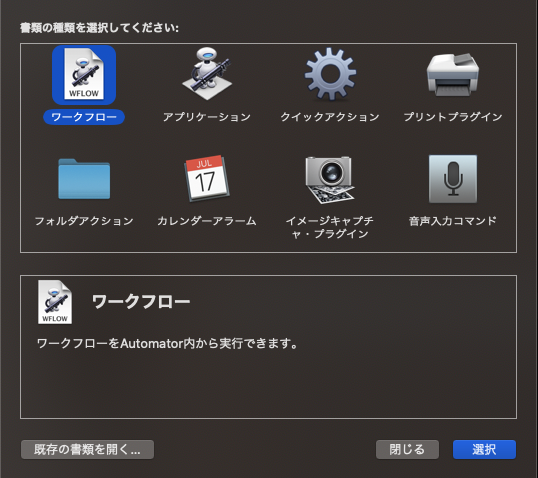Pick the 音声入力コマンド microphone icon
Screen dimensions: 538x478
click(x=453, y=179)
